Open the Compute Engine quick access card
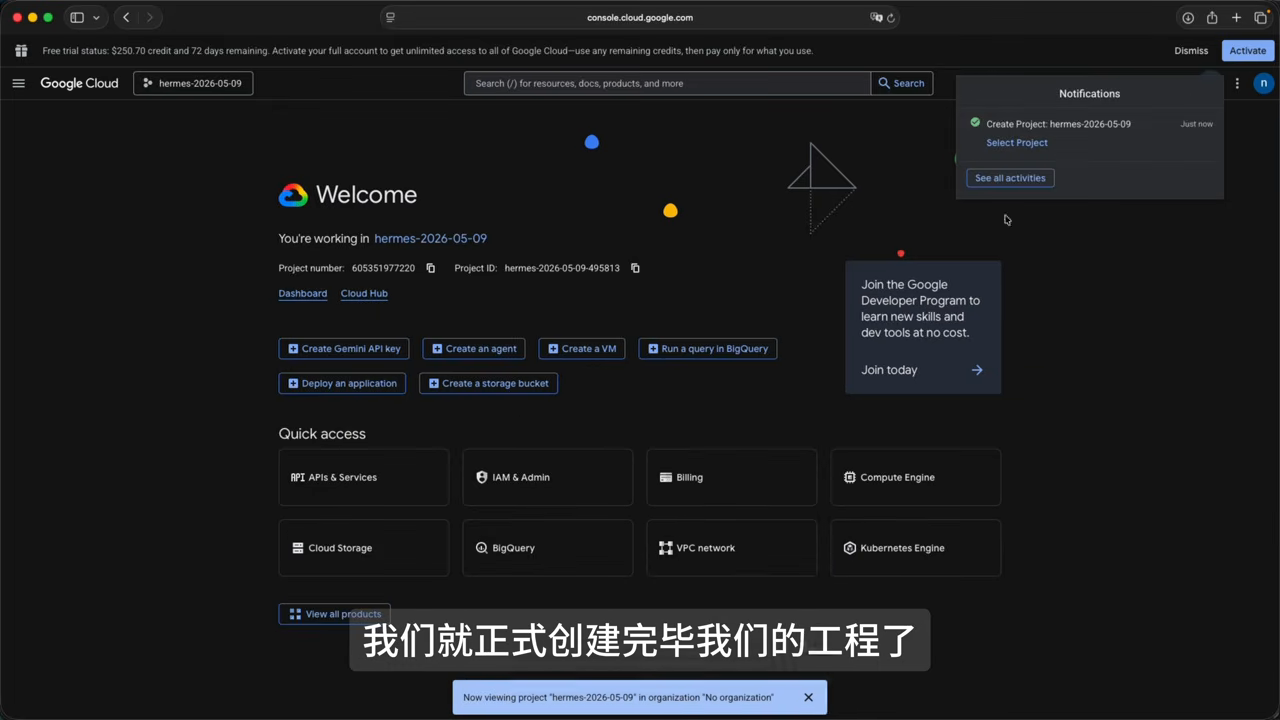The height and width of the screenshot is (720, 1280). (x=915, y=477)
